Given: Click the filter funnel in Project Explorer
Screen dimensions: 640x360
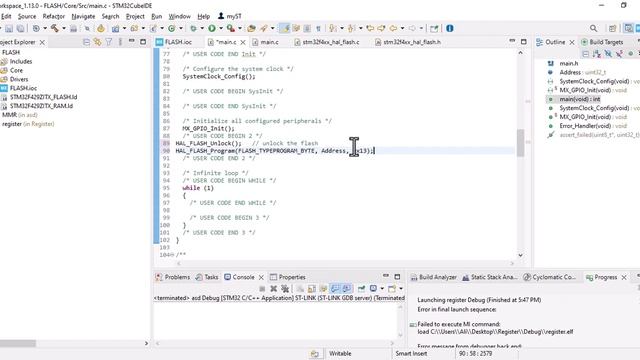Looking at the screenshot, I should pos(109,42).
